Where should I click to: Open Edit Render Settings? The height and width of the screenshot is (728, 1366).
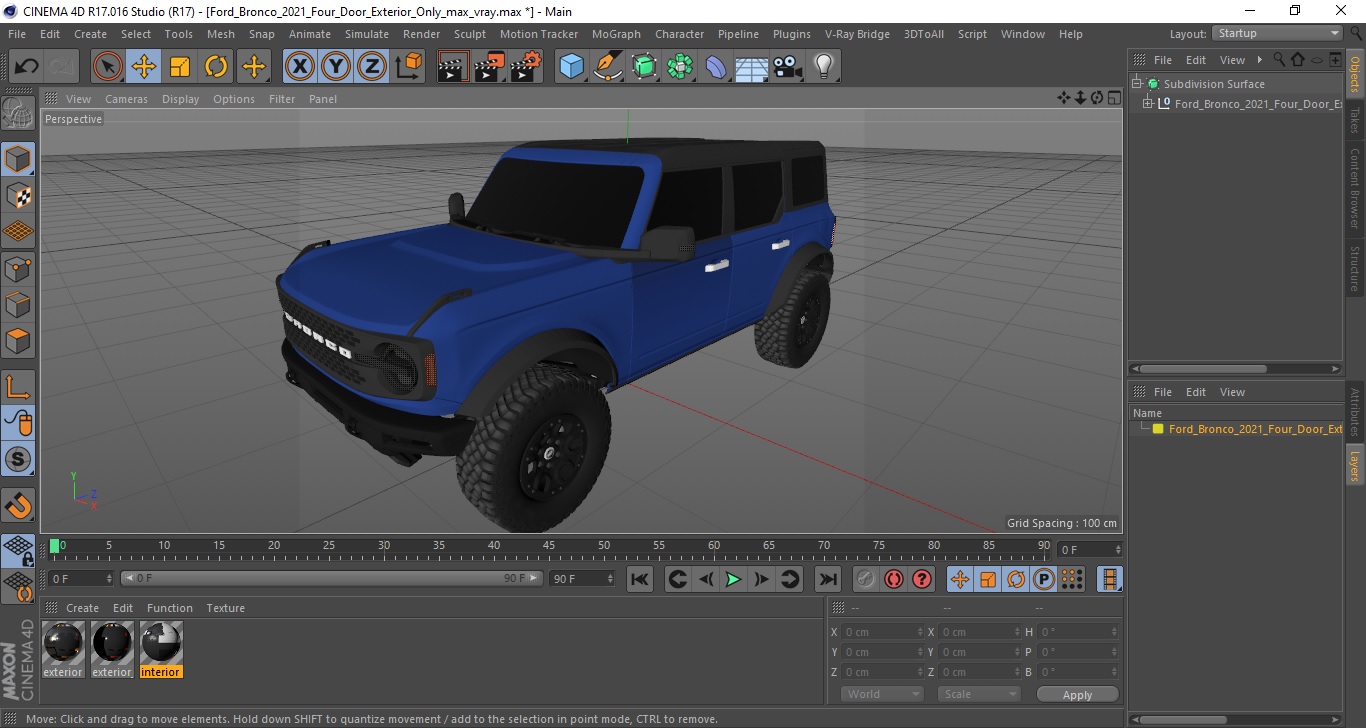point(526,67)
